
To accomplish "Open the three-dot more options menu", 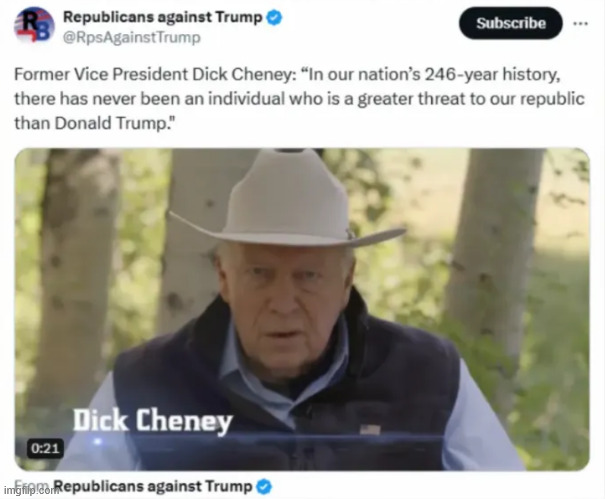I will [581, 24].
